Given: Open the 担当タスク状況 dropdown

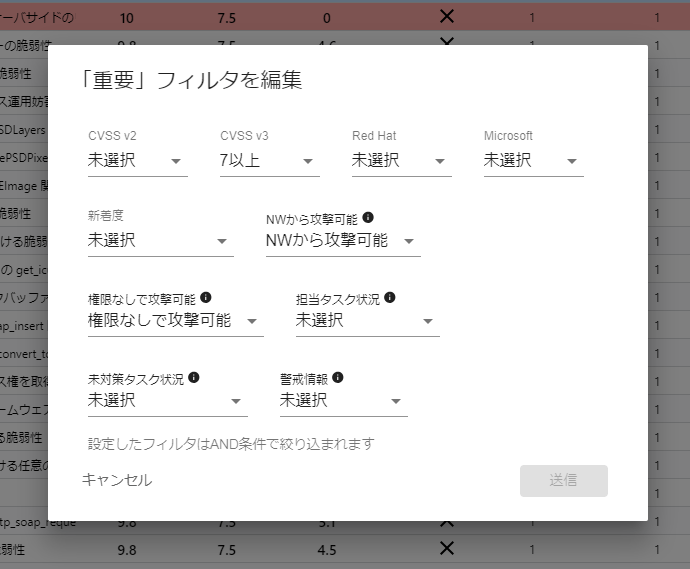Looking at the screenshot, I should 367,321.
